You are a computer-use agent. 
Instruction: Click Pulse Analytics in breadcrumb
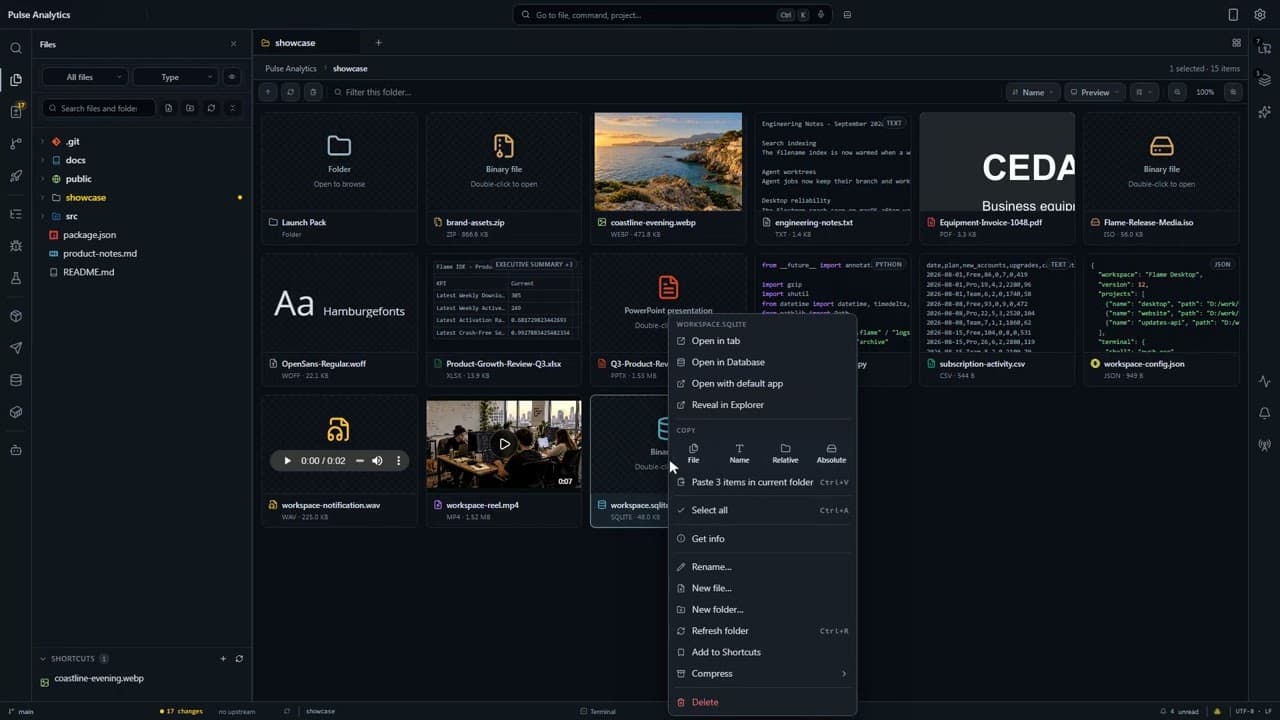pos(291,69)
